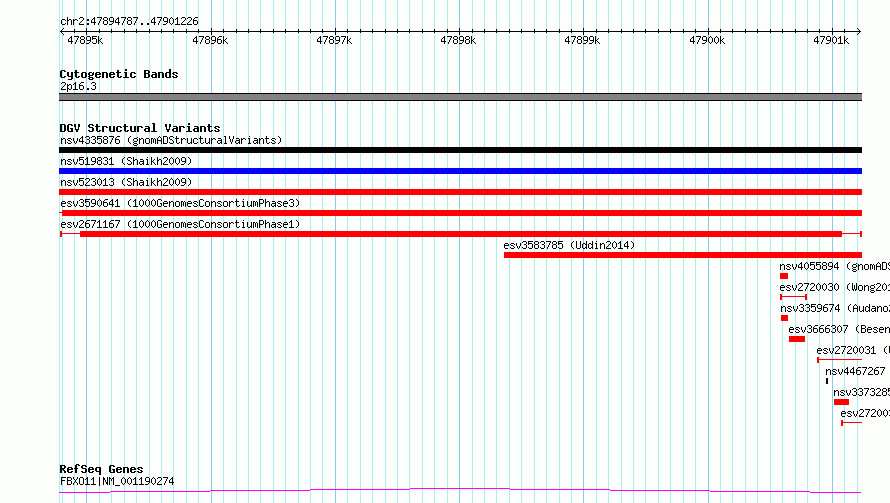Click the thin esv2720031 variant line

pos(839,360)
